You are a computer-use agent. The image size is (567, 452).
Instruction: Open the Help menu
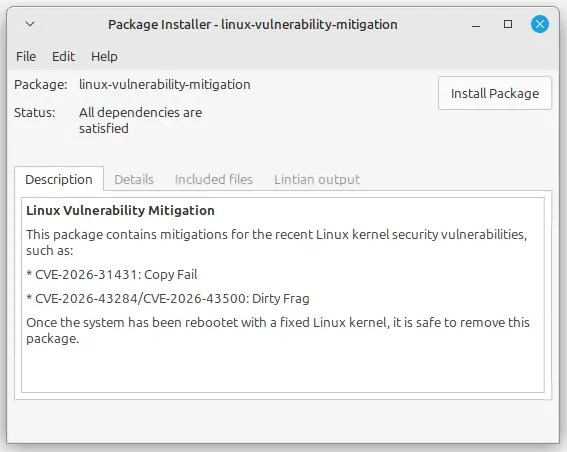click(x=104, y=56)
